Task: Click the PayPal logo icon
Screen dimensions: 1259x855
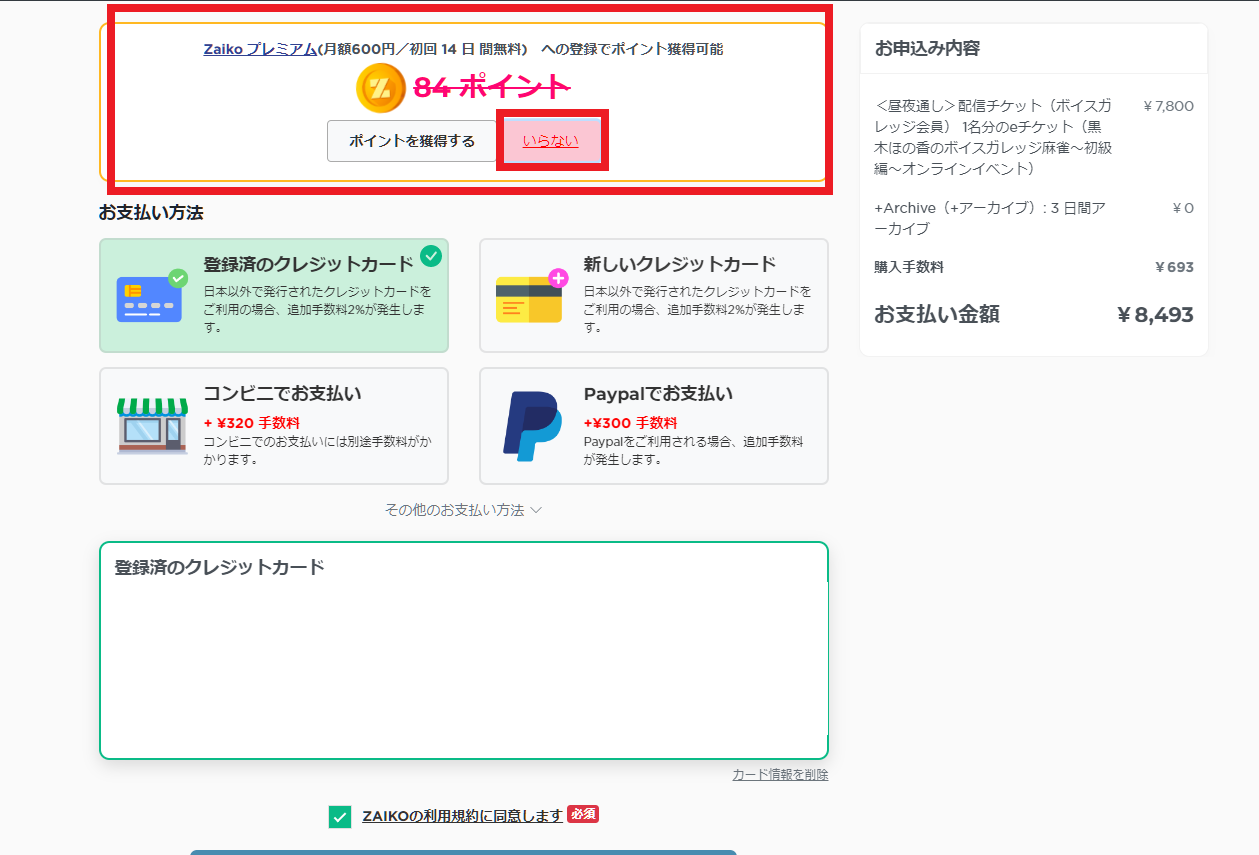Action: click(532, 426)
